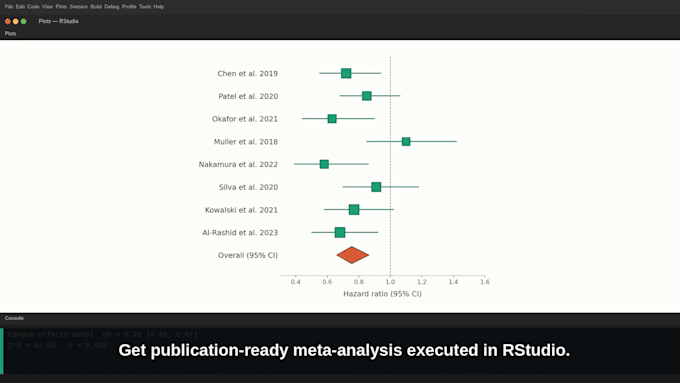Image resolution: width=680 pixels, height=383 pixels.
Task: Open the Profile menu
Action: pos(129,7)
